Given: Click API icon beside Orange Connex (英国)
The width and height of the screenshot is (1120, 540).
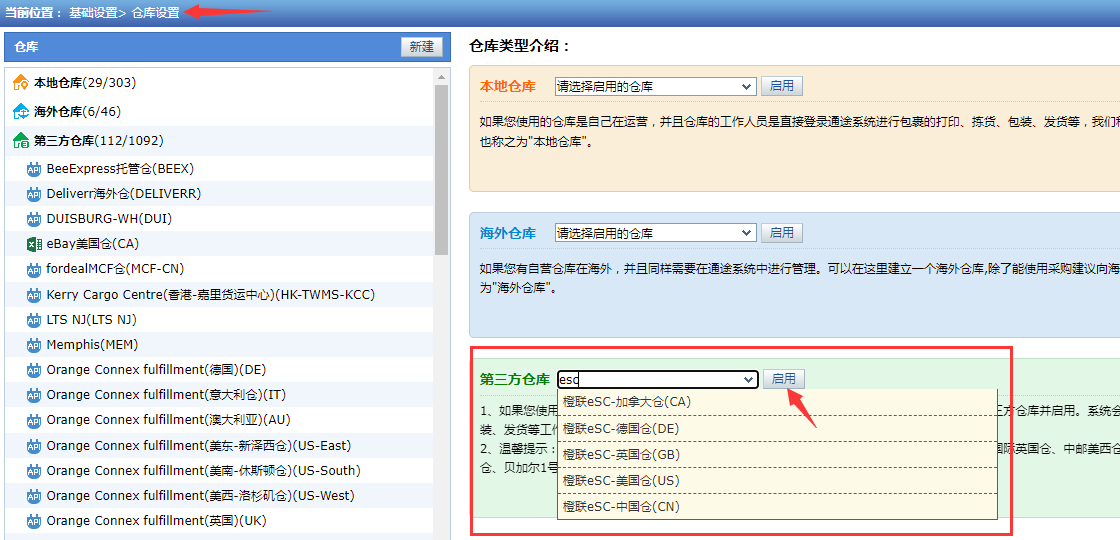Looking at the screenshot, I should tap(34, 521).
